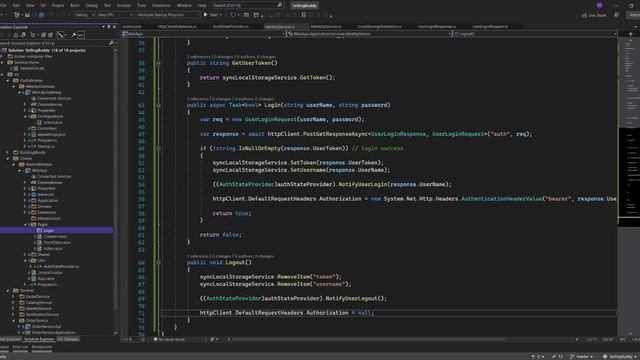Open the Breakpoints tab
Viewport: 640px width, 360px height.
pyautogui.click(x=42, y=347)
